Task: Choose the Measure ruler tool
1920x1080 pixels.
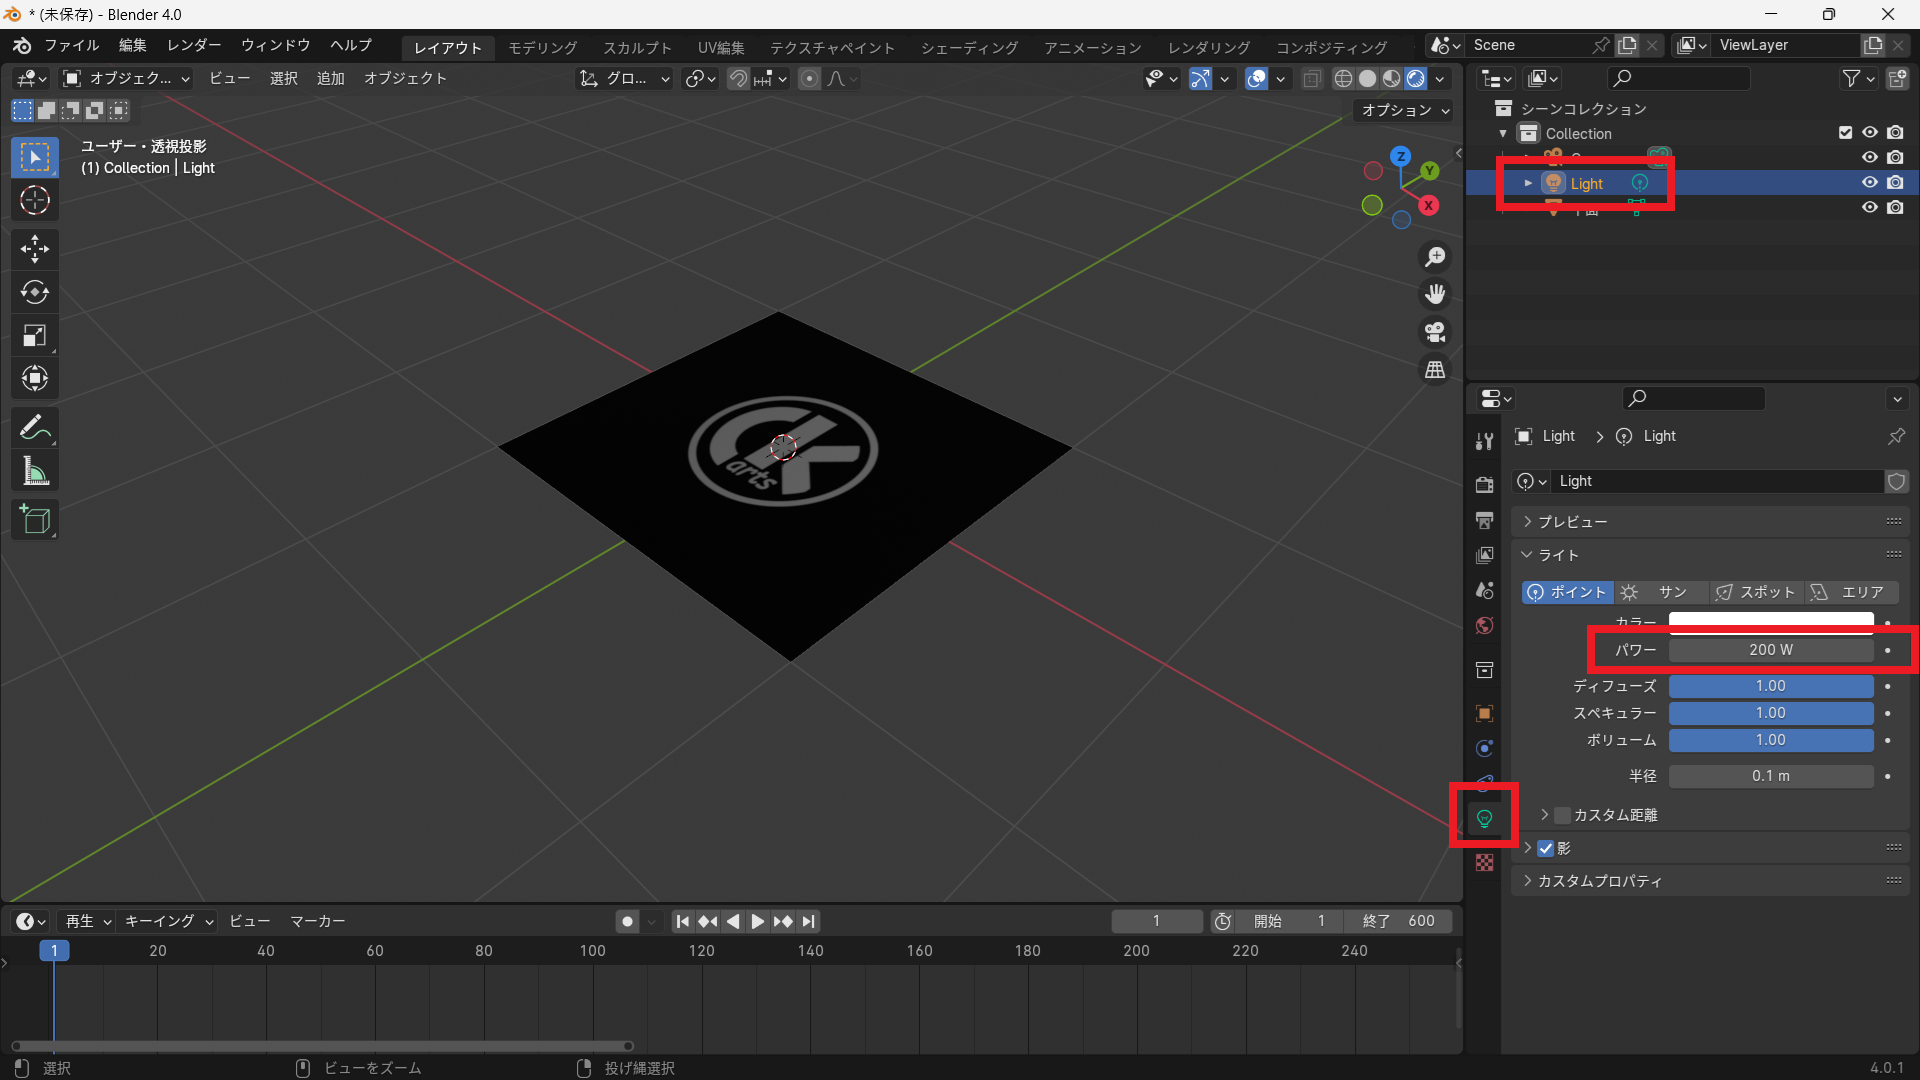Action: pyautogui.click(x=35, y=471)
